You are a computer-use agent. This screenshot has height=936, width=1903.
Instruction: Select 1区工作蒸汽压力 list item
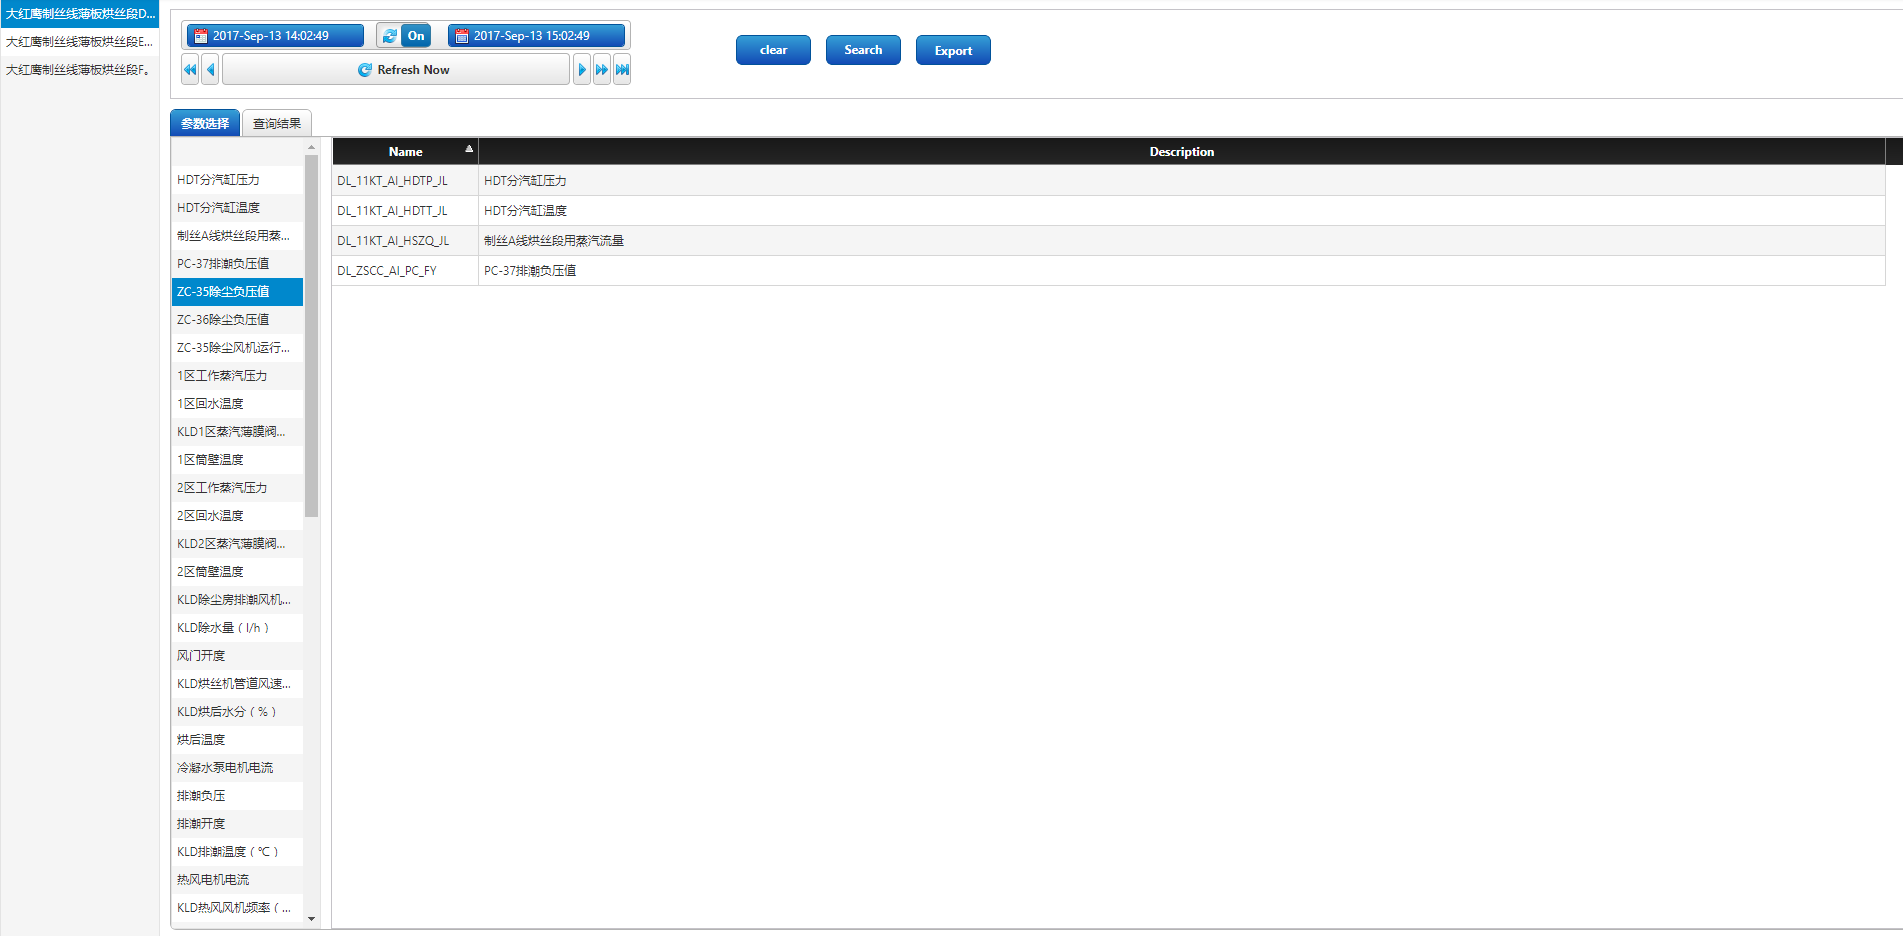pyautogui.click(x=237, y=376)
